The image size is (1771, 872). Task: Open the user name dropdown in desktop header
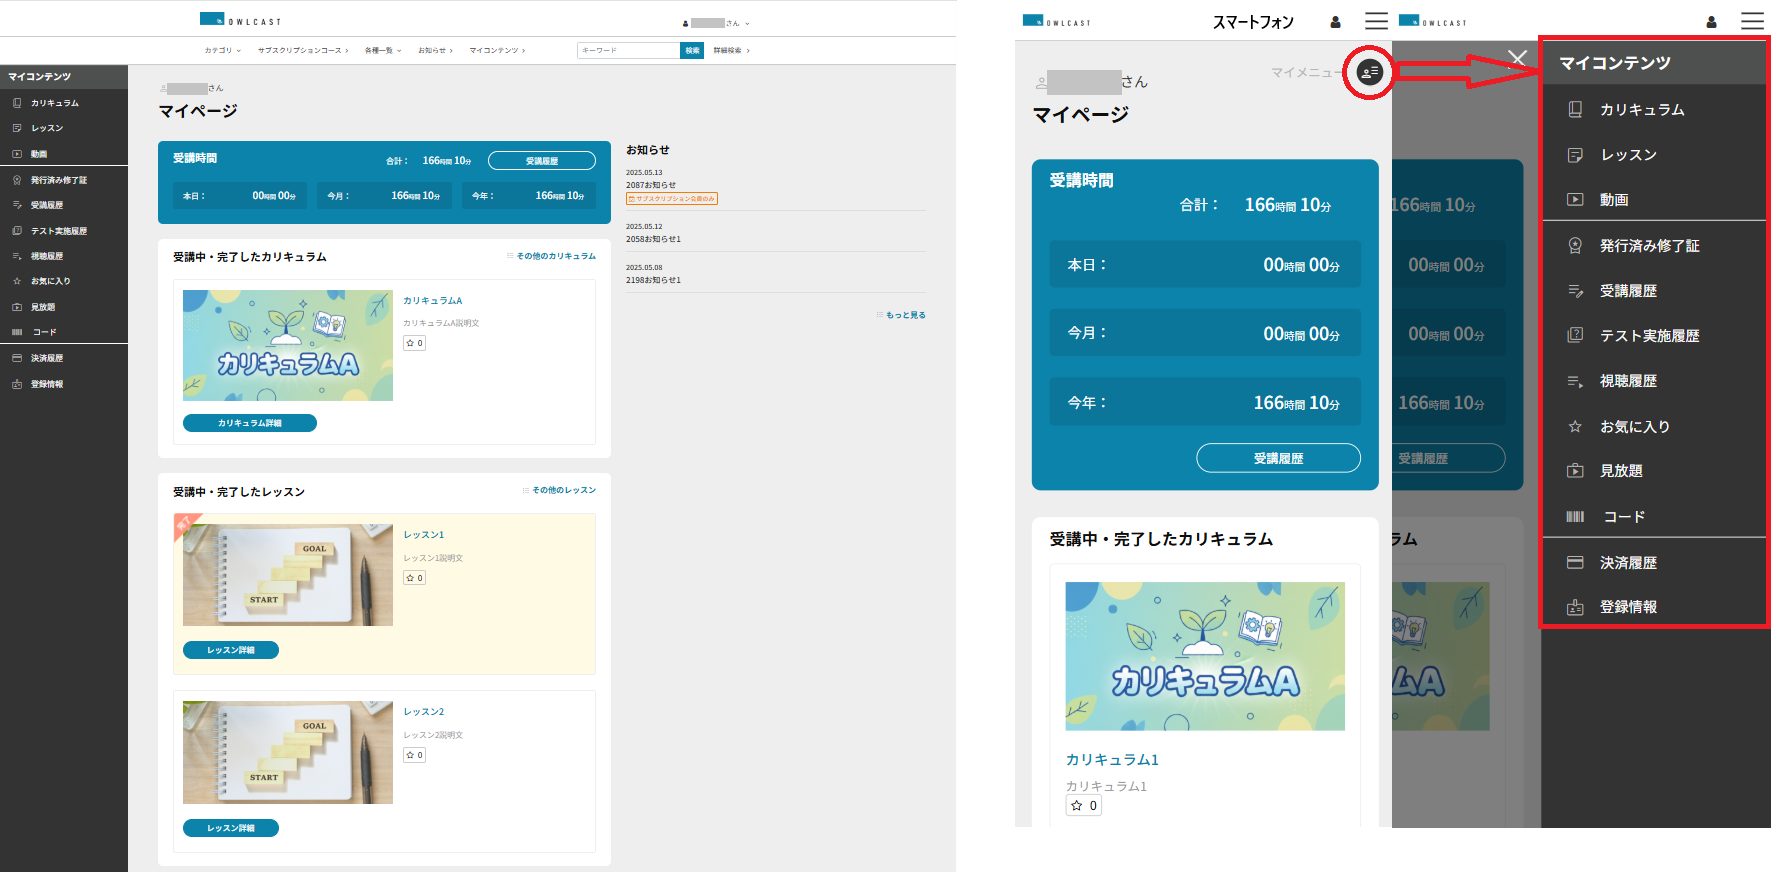point(717,23)
